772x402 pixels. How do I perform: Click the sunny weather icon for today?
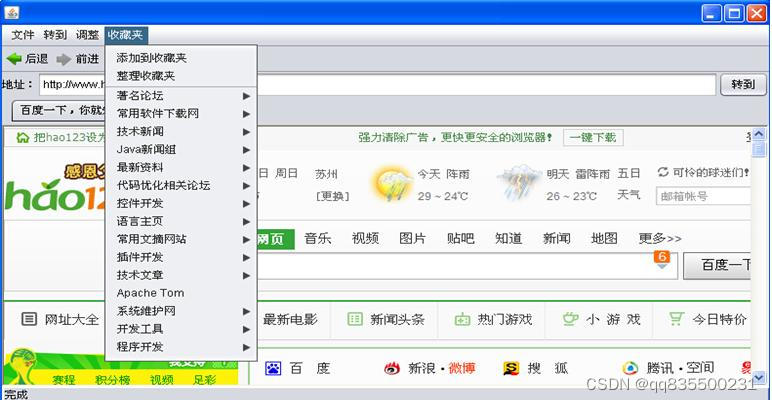click(392, 185)
